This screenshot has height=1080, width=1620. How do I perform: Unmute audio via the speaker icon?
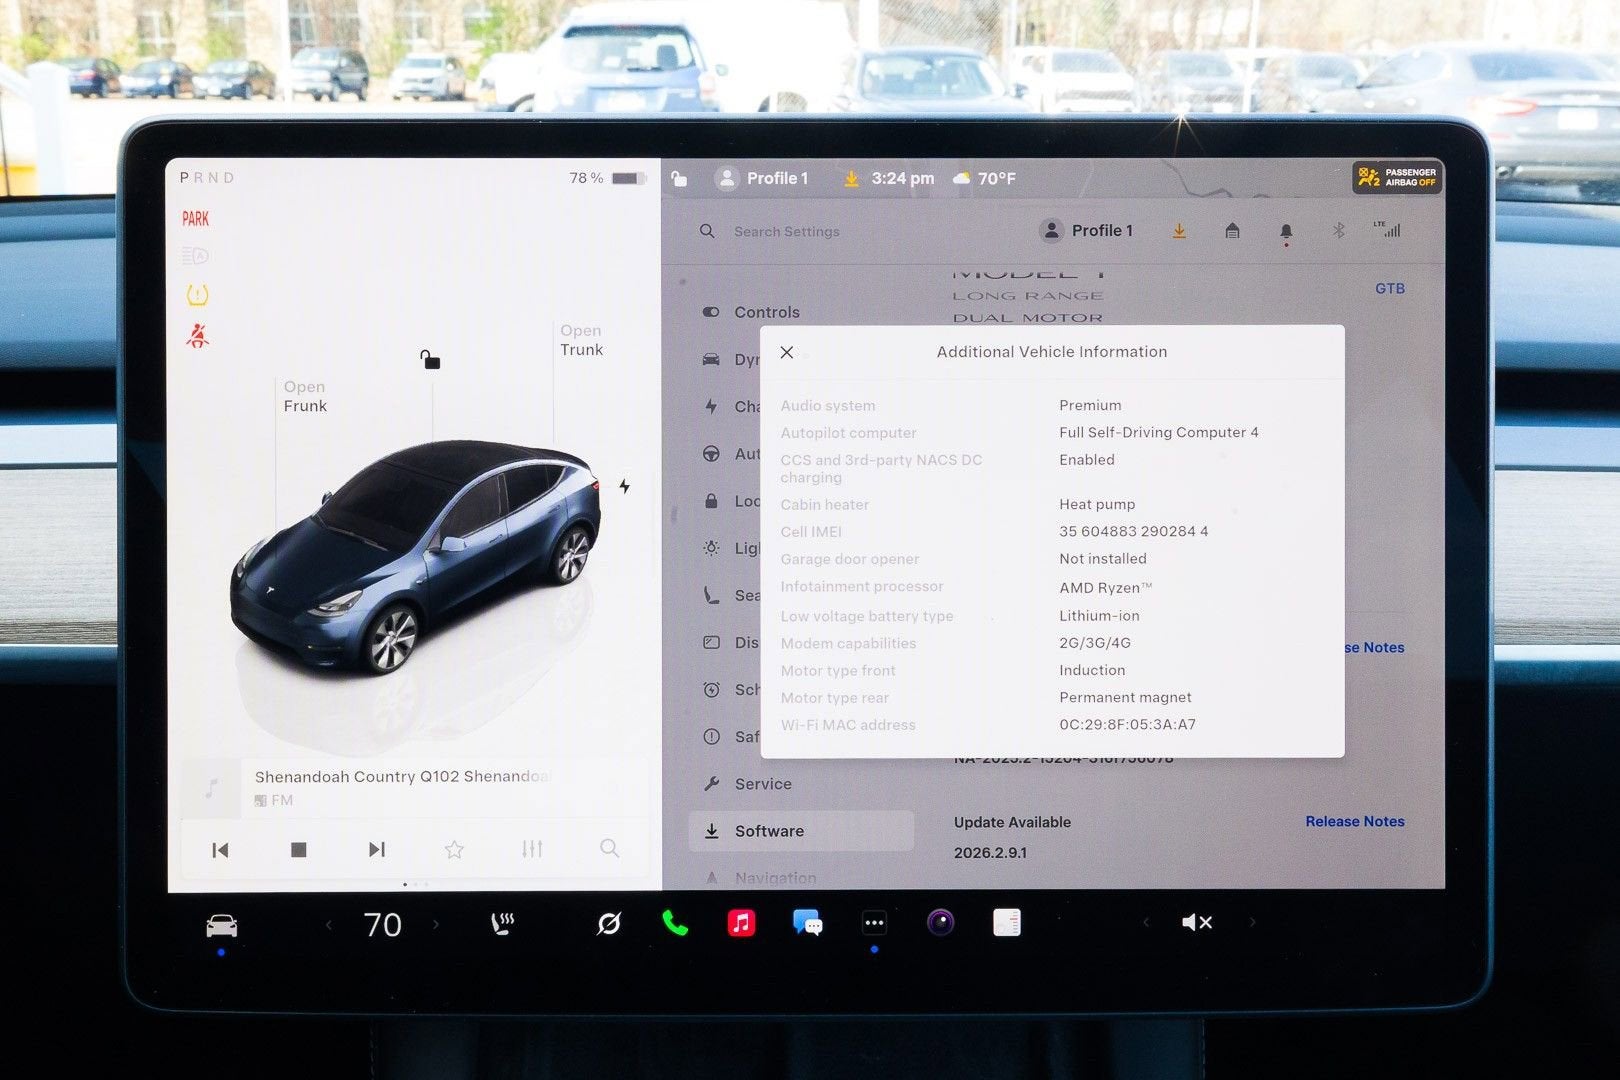point(1197,922)
